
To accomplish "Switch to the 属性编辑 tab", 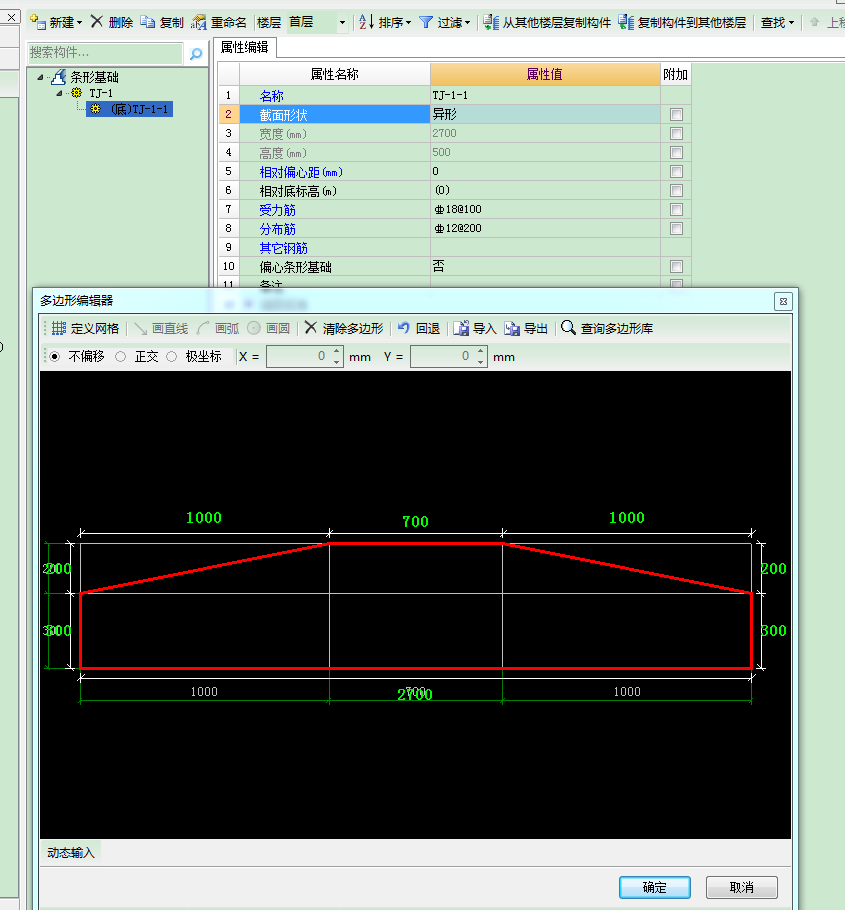I will 244,48.
